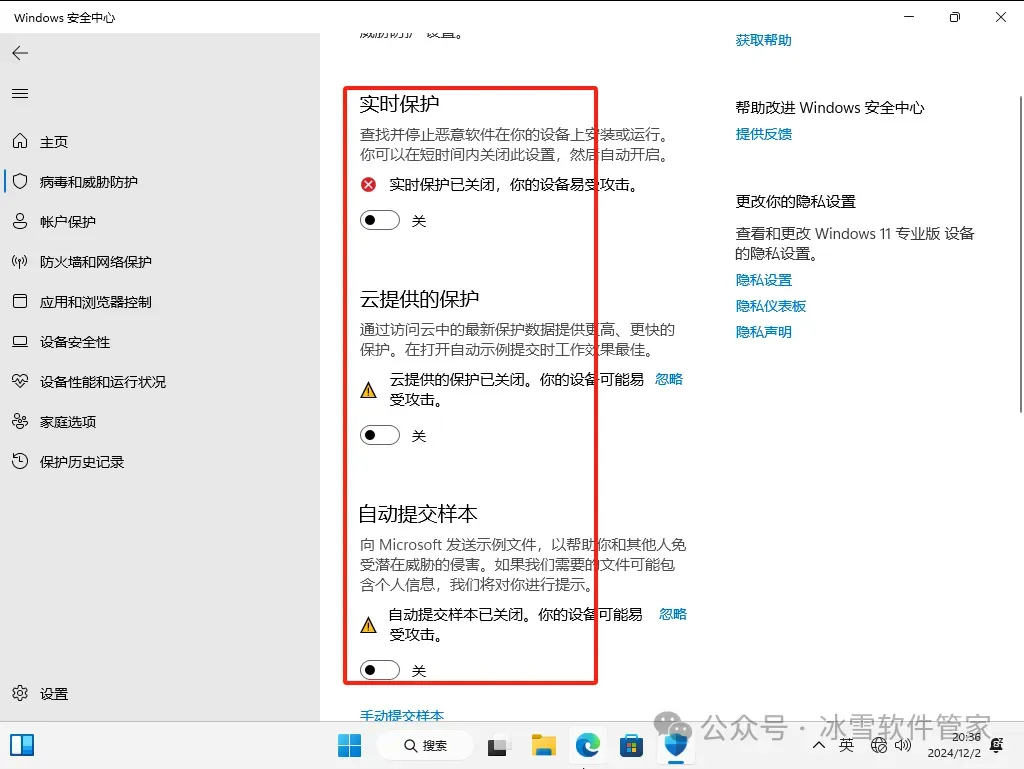The image size is (1024, 769).
Task: Click the 获取帮助 link
Action: 763,40
